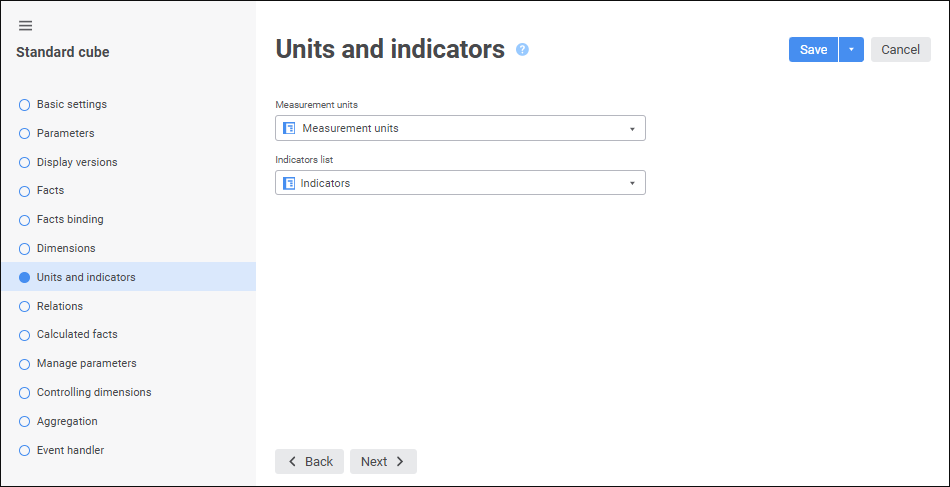The width and height of the screenshot is (950, 487).
Task: Click the Measurement units dictionary icon
Action: (289, 128)
